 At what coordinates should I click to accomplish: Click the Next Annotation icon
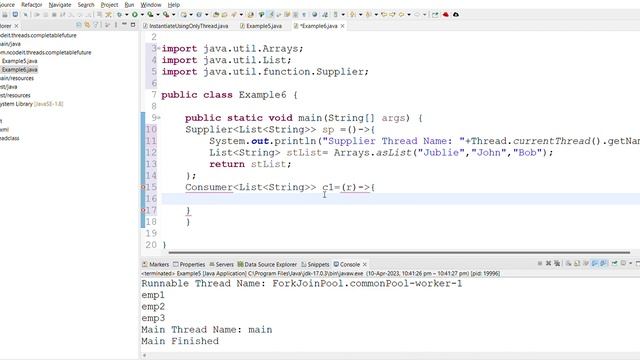[x=353, y=14]
